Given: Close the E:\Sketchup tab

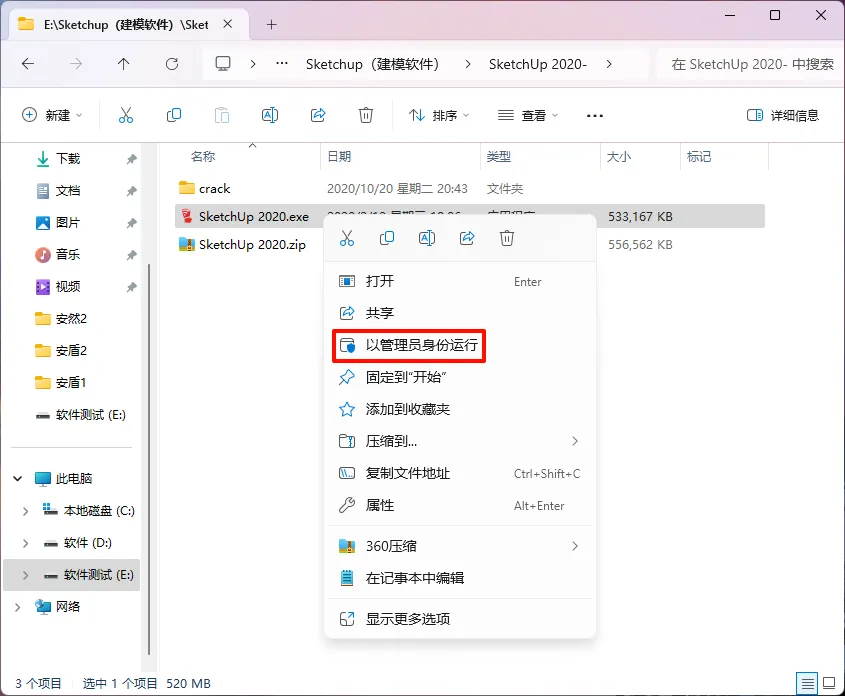Looking at the screenshot, I should pos(228,24).
